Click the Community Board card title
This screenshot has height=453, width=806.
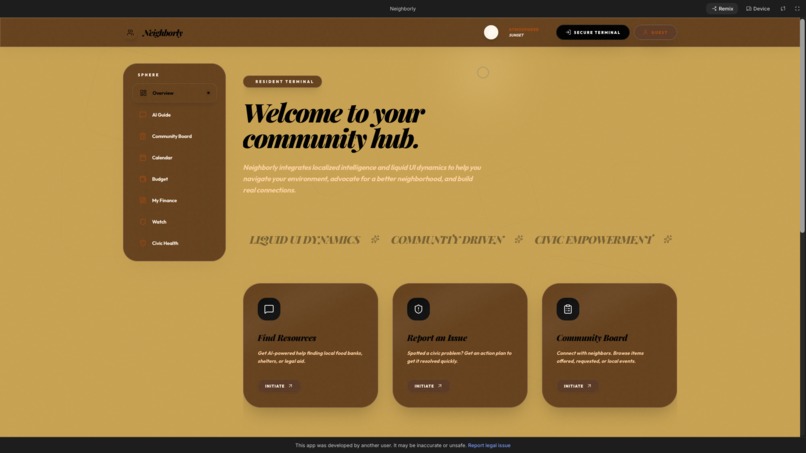coord(592,338)
